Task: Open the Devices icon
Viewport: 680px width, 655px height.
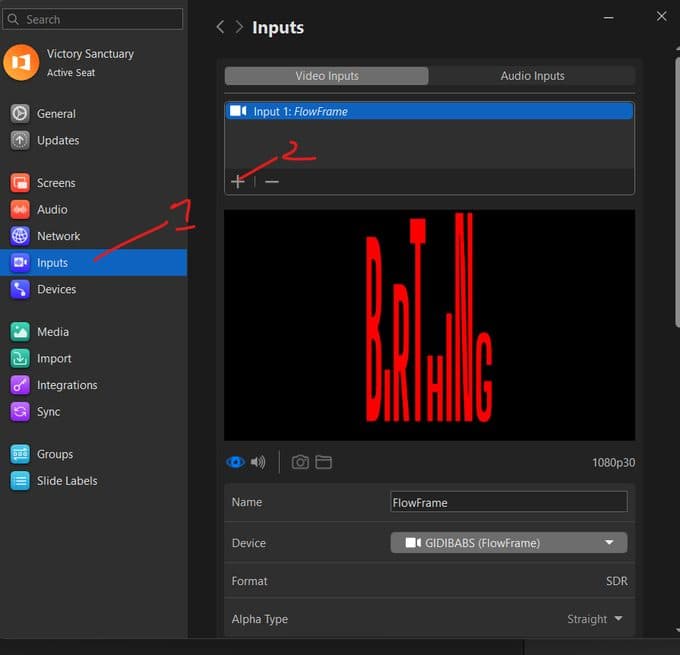Action: pyautogui.click(x=20, y=289)
